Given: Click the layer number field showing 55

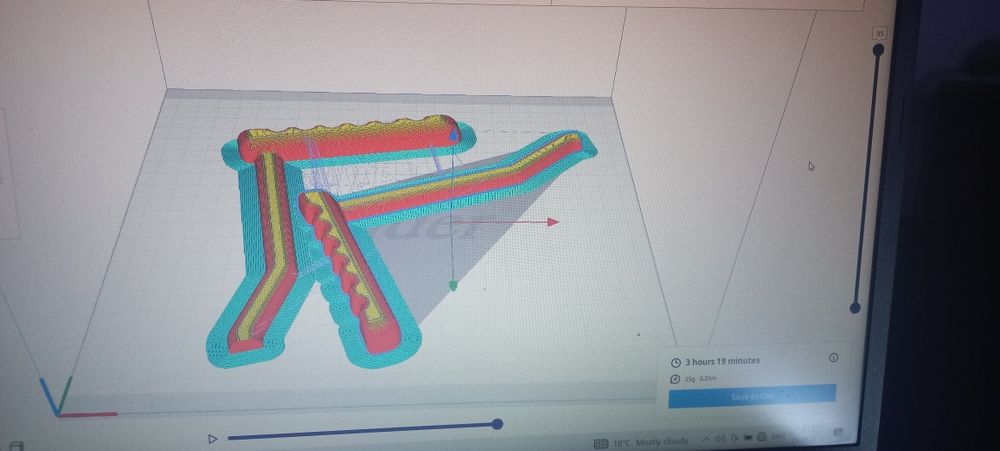Looking at the screenshot, I should coord(880,33).
